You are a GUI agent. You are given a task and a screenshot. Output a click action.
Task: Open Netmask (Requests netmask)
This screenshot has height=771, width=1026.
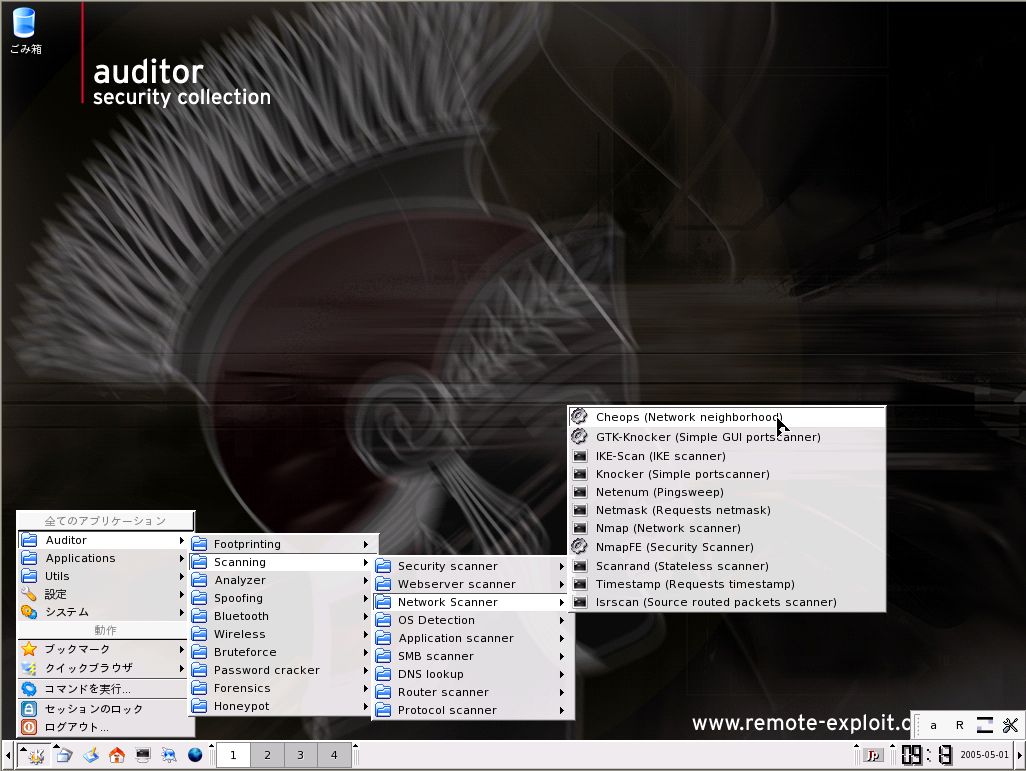(x=726, y=510)
